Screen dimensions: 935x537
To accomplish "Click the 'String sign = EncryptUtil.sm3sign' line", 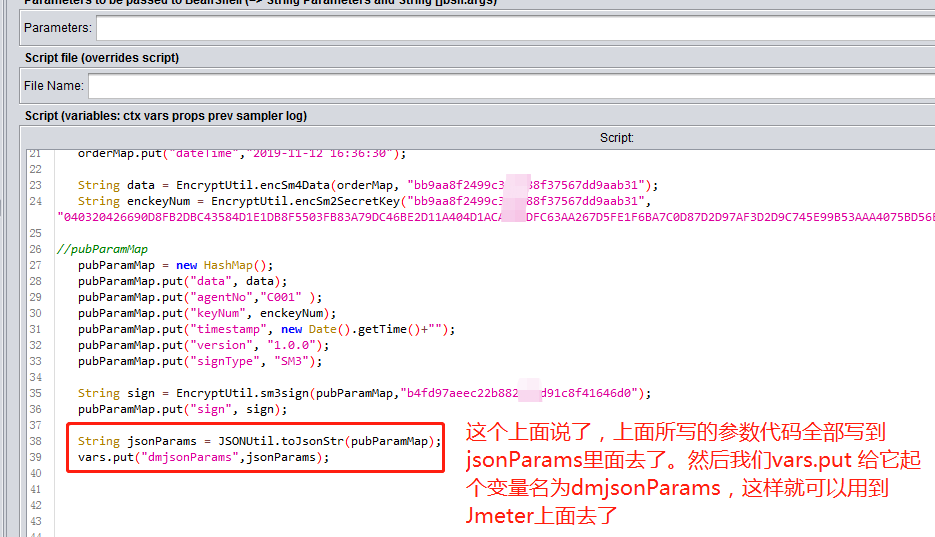I will pyautogui.click(x=364, y=393).
